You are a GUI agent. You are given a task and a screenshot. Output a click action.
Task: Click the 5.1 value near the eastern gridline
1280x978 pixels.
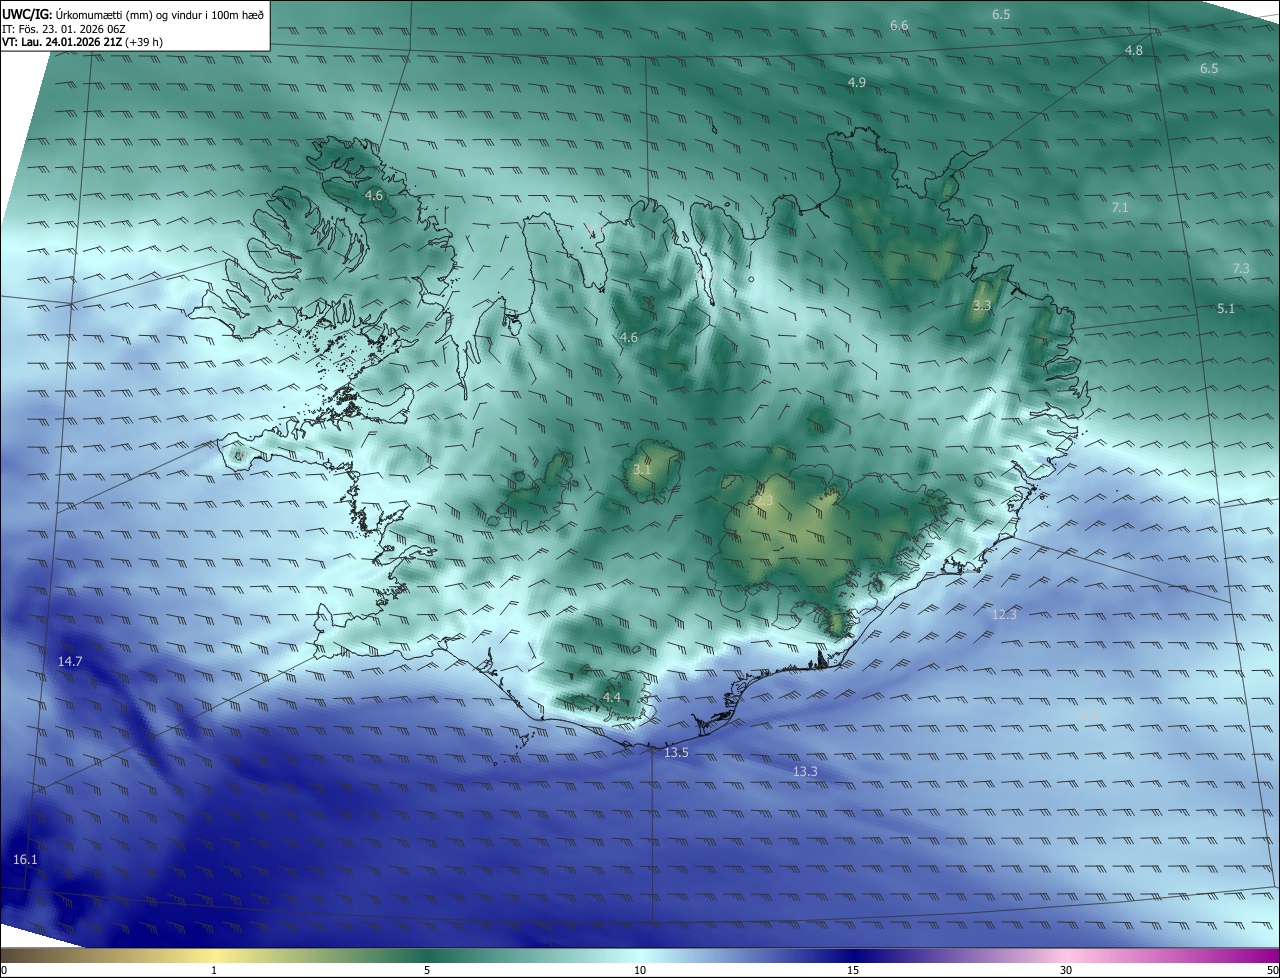tap(1226, 308)
